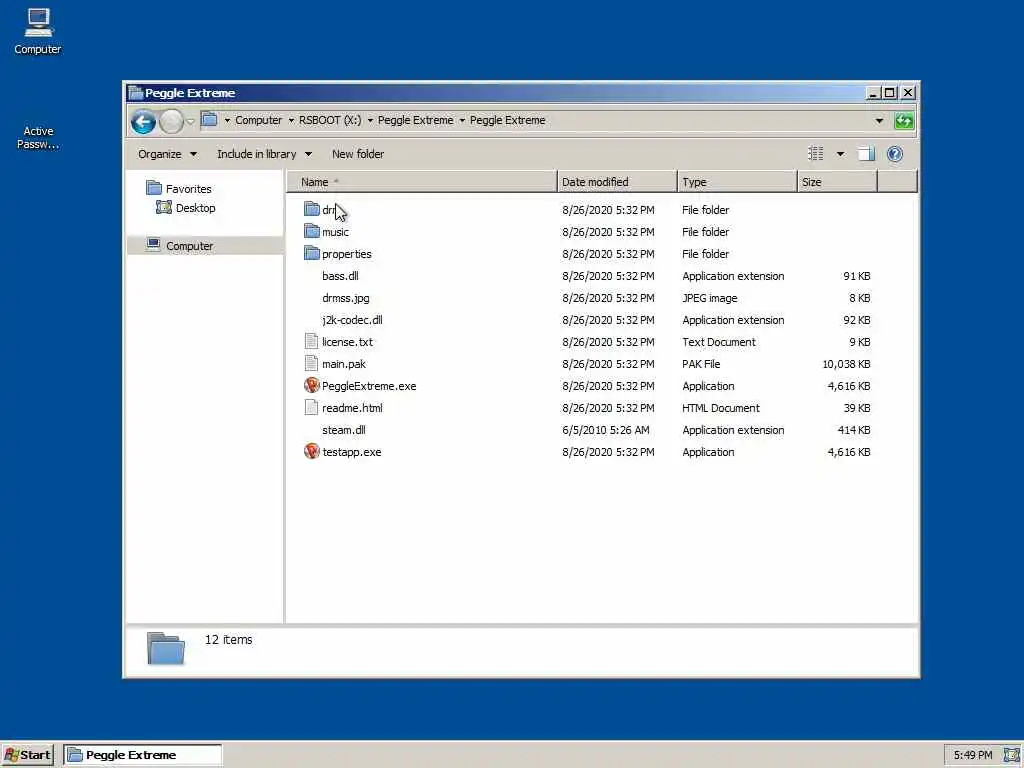Click the readme.html document icon

click(312, 408)
